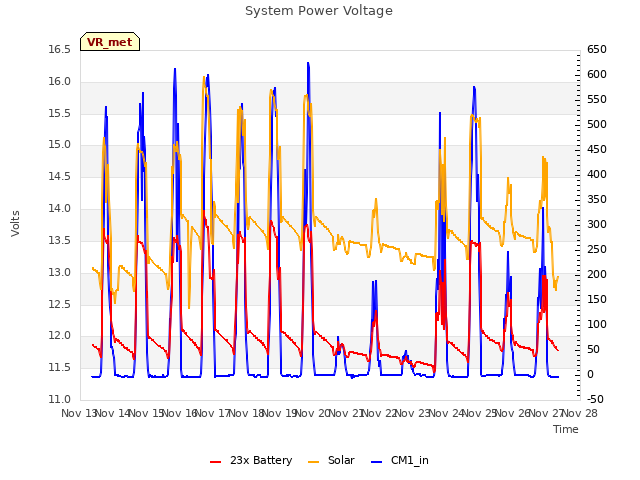Click the 14.5 left axis tick label
This screenshot has width=640, height=480.
pos(60,176)
